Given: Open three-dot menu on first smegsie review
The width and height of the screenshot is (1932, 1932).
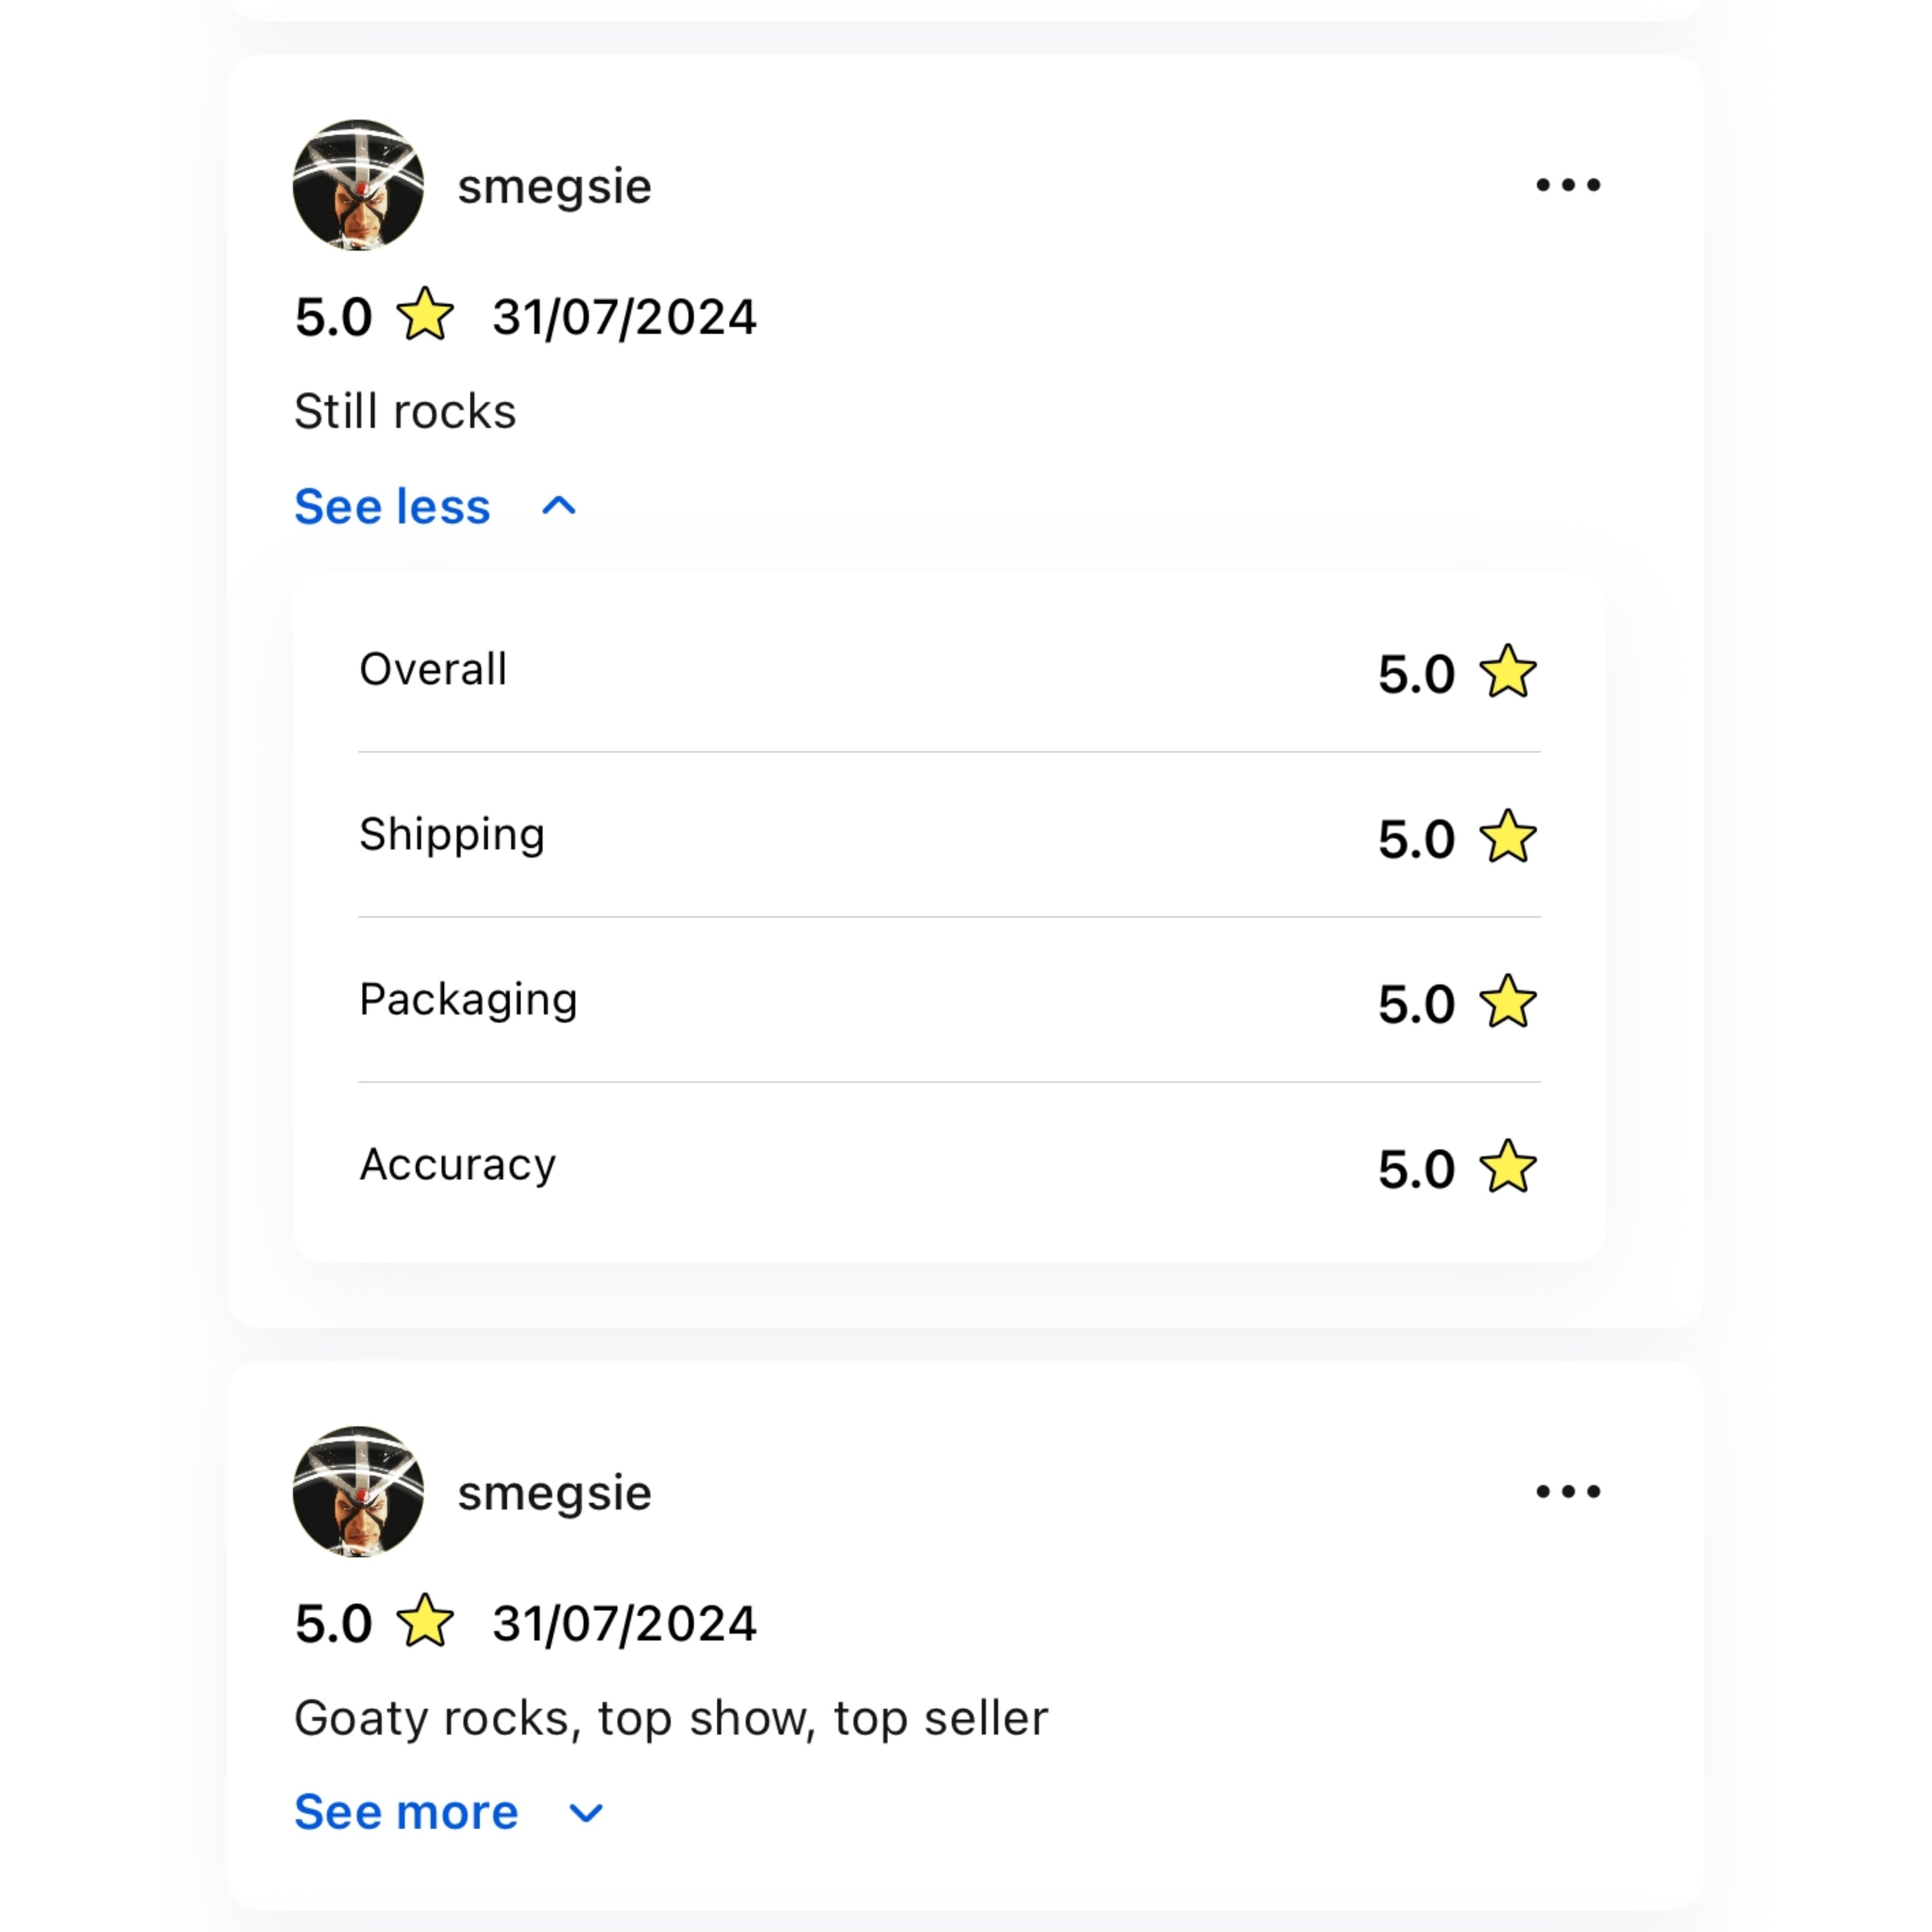Looking at the screenshot, I should point(1568,185).
